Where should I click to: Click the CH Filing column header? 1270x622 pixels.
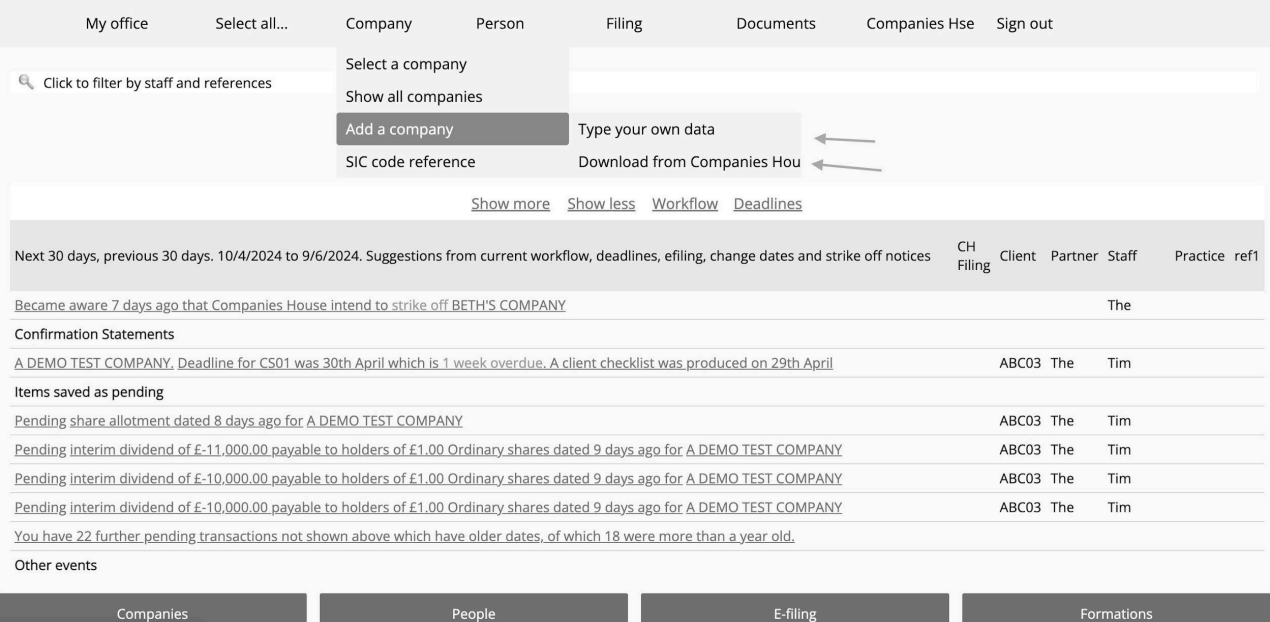pos(973,256)
